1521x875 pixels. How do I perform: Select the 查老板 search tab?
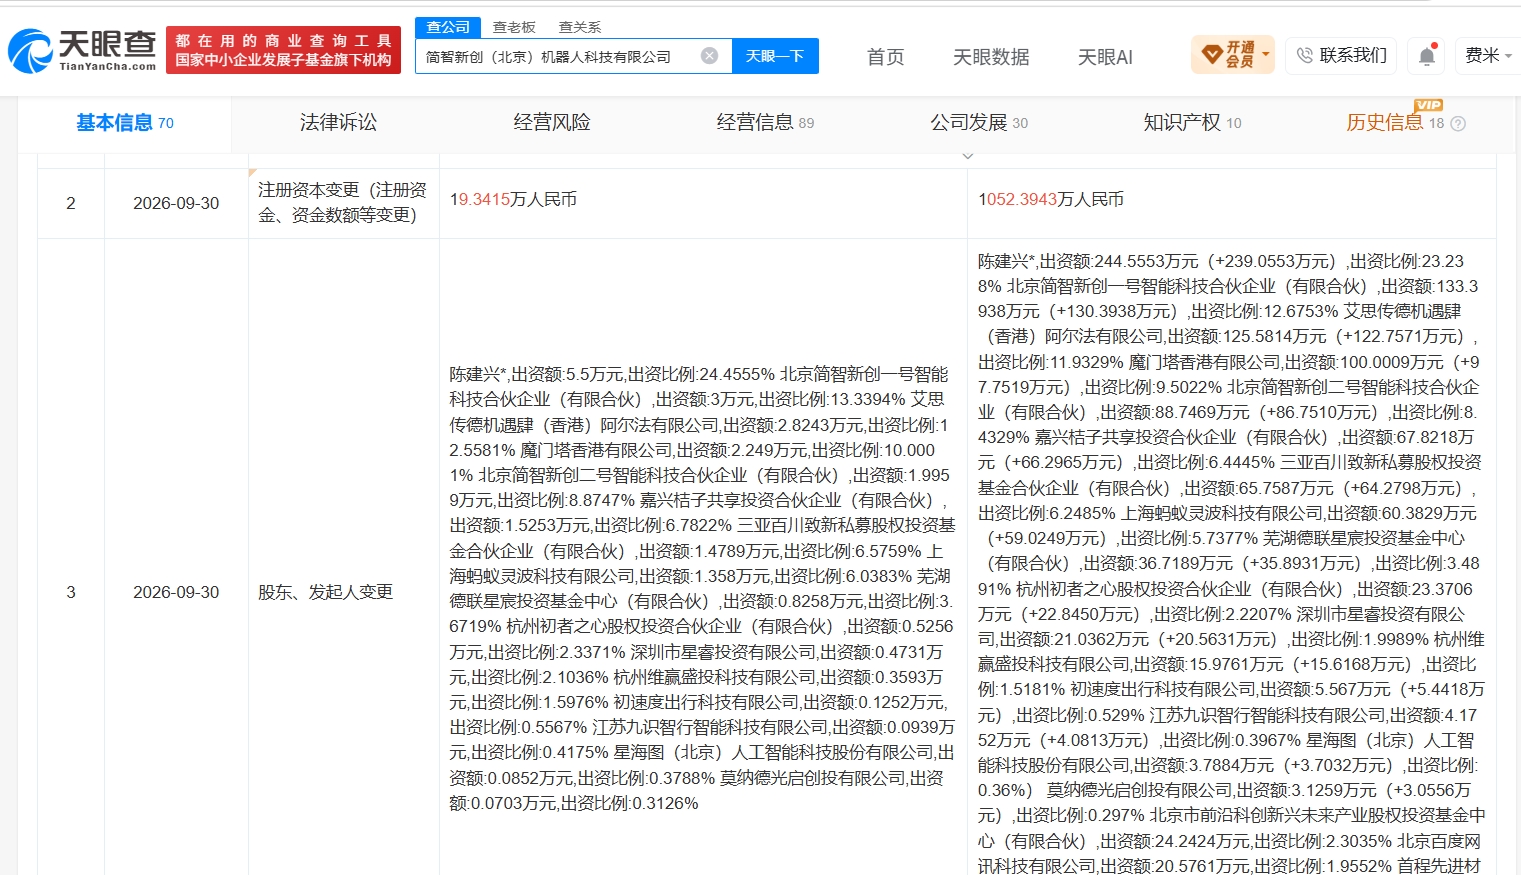pyautogui.click(x=514, y=27)
